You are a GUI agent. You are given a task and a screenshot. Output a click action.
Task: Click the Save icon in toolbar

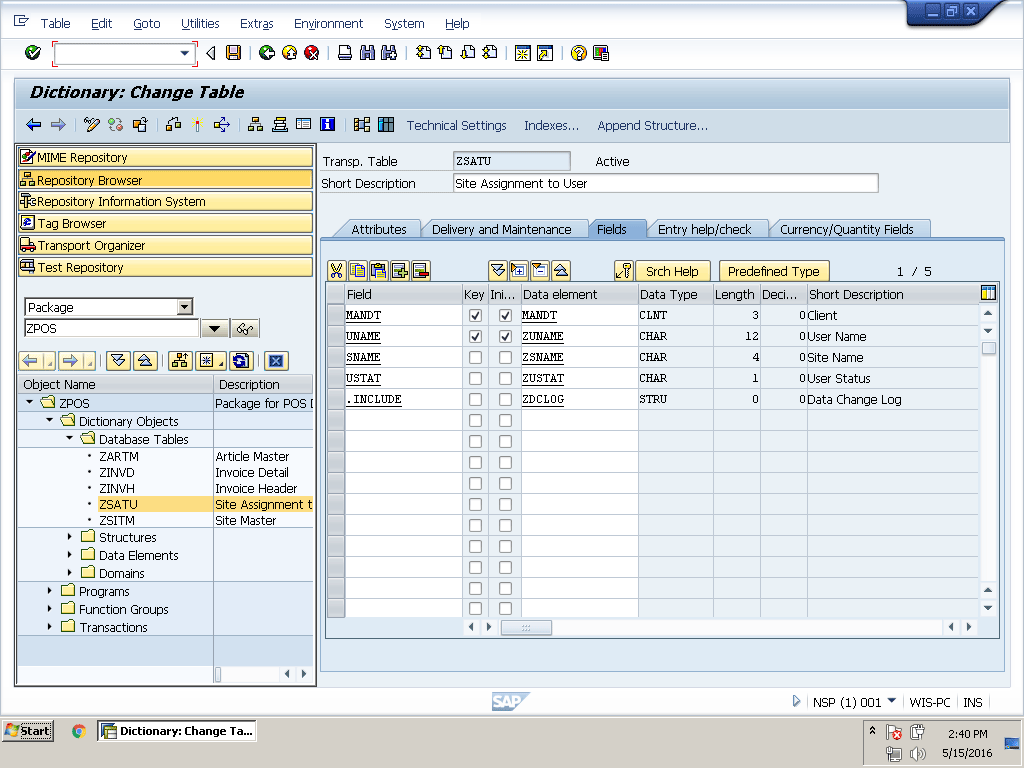(233, 53)
